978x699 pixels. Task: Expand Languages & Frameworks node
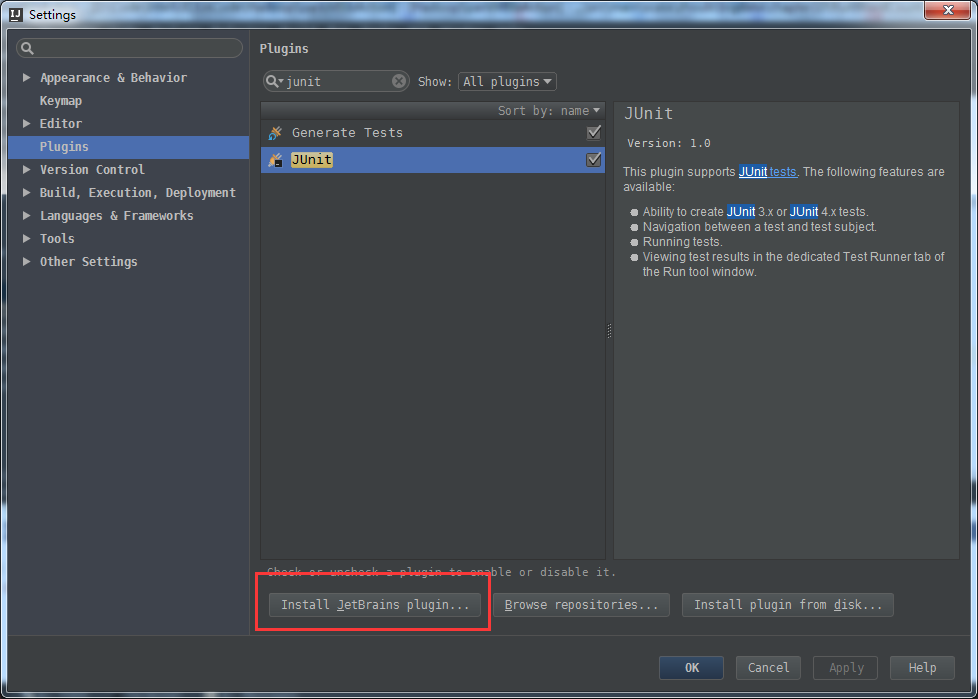(x=26, y=216)
